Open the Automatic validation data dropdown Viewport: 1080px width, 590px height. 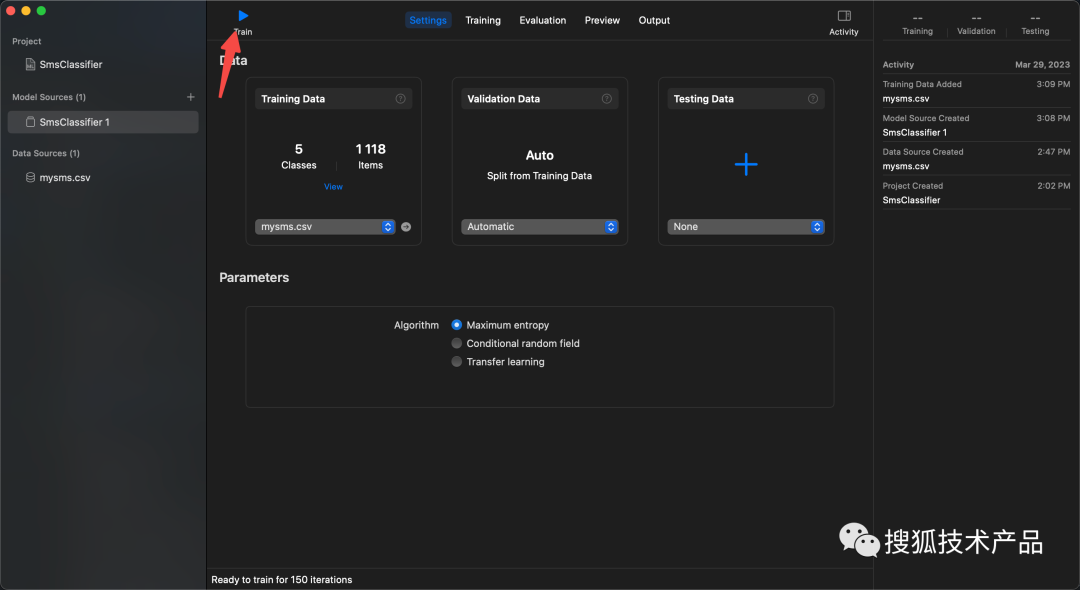(x=539, y=226)
